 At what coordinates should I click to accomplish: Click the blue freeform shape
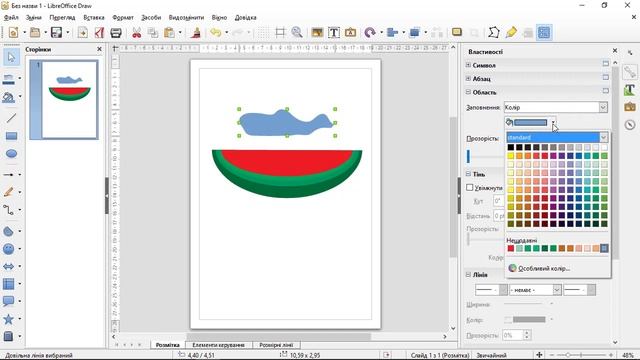coord(286,122)
